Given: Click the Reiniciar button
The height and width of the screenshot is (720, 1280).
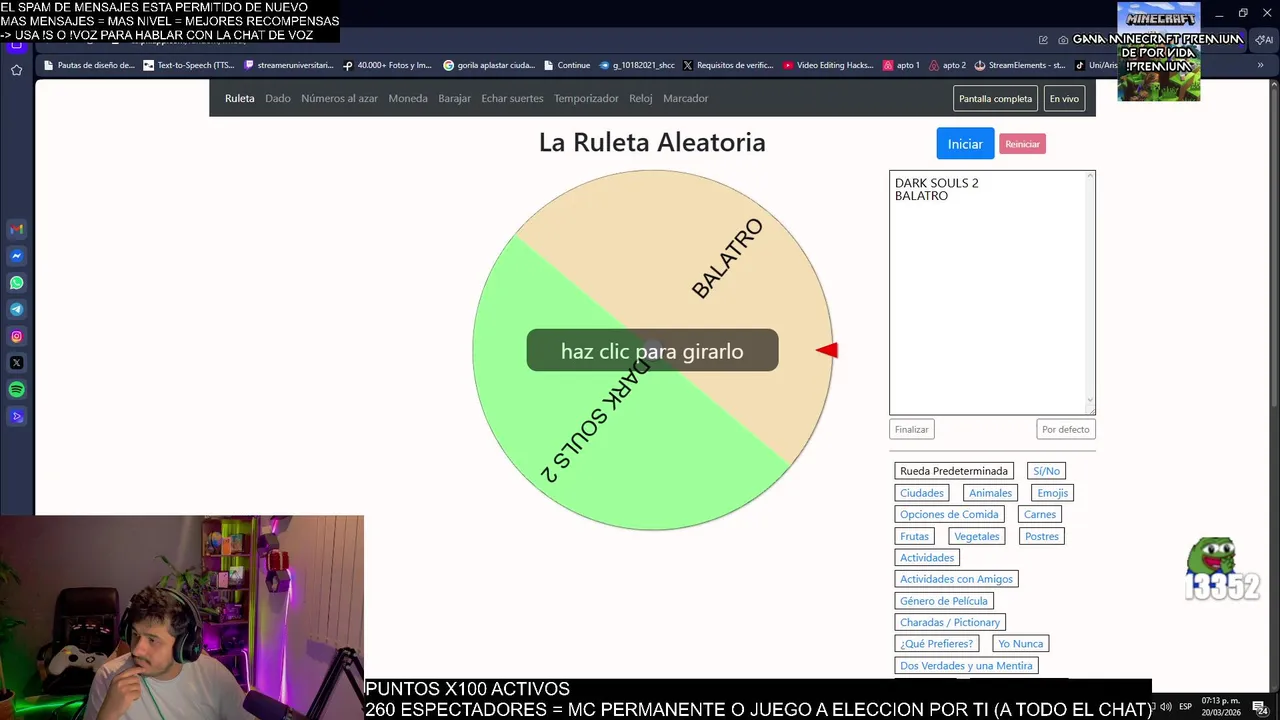Looking at the screenshot, I should [1022, 144].
